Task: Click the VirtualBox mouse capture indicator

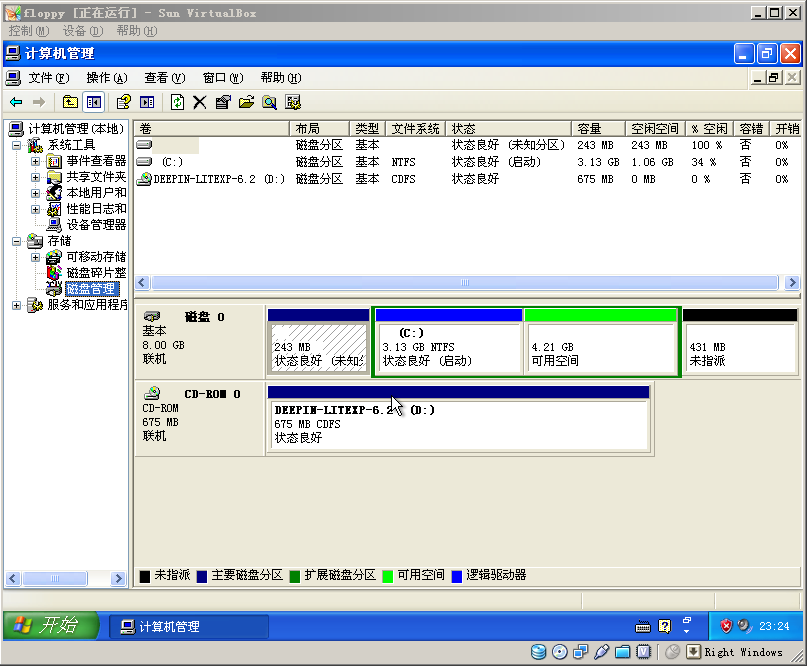Action: [672, 652]
